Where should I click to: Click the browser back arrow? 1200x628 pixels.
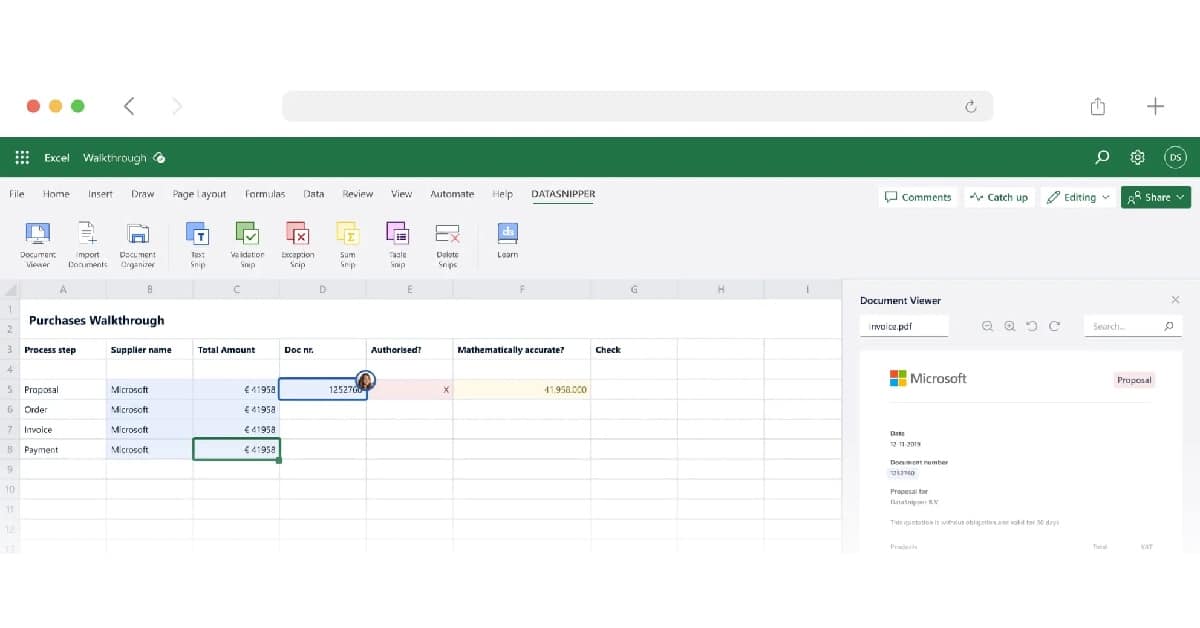129,106
